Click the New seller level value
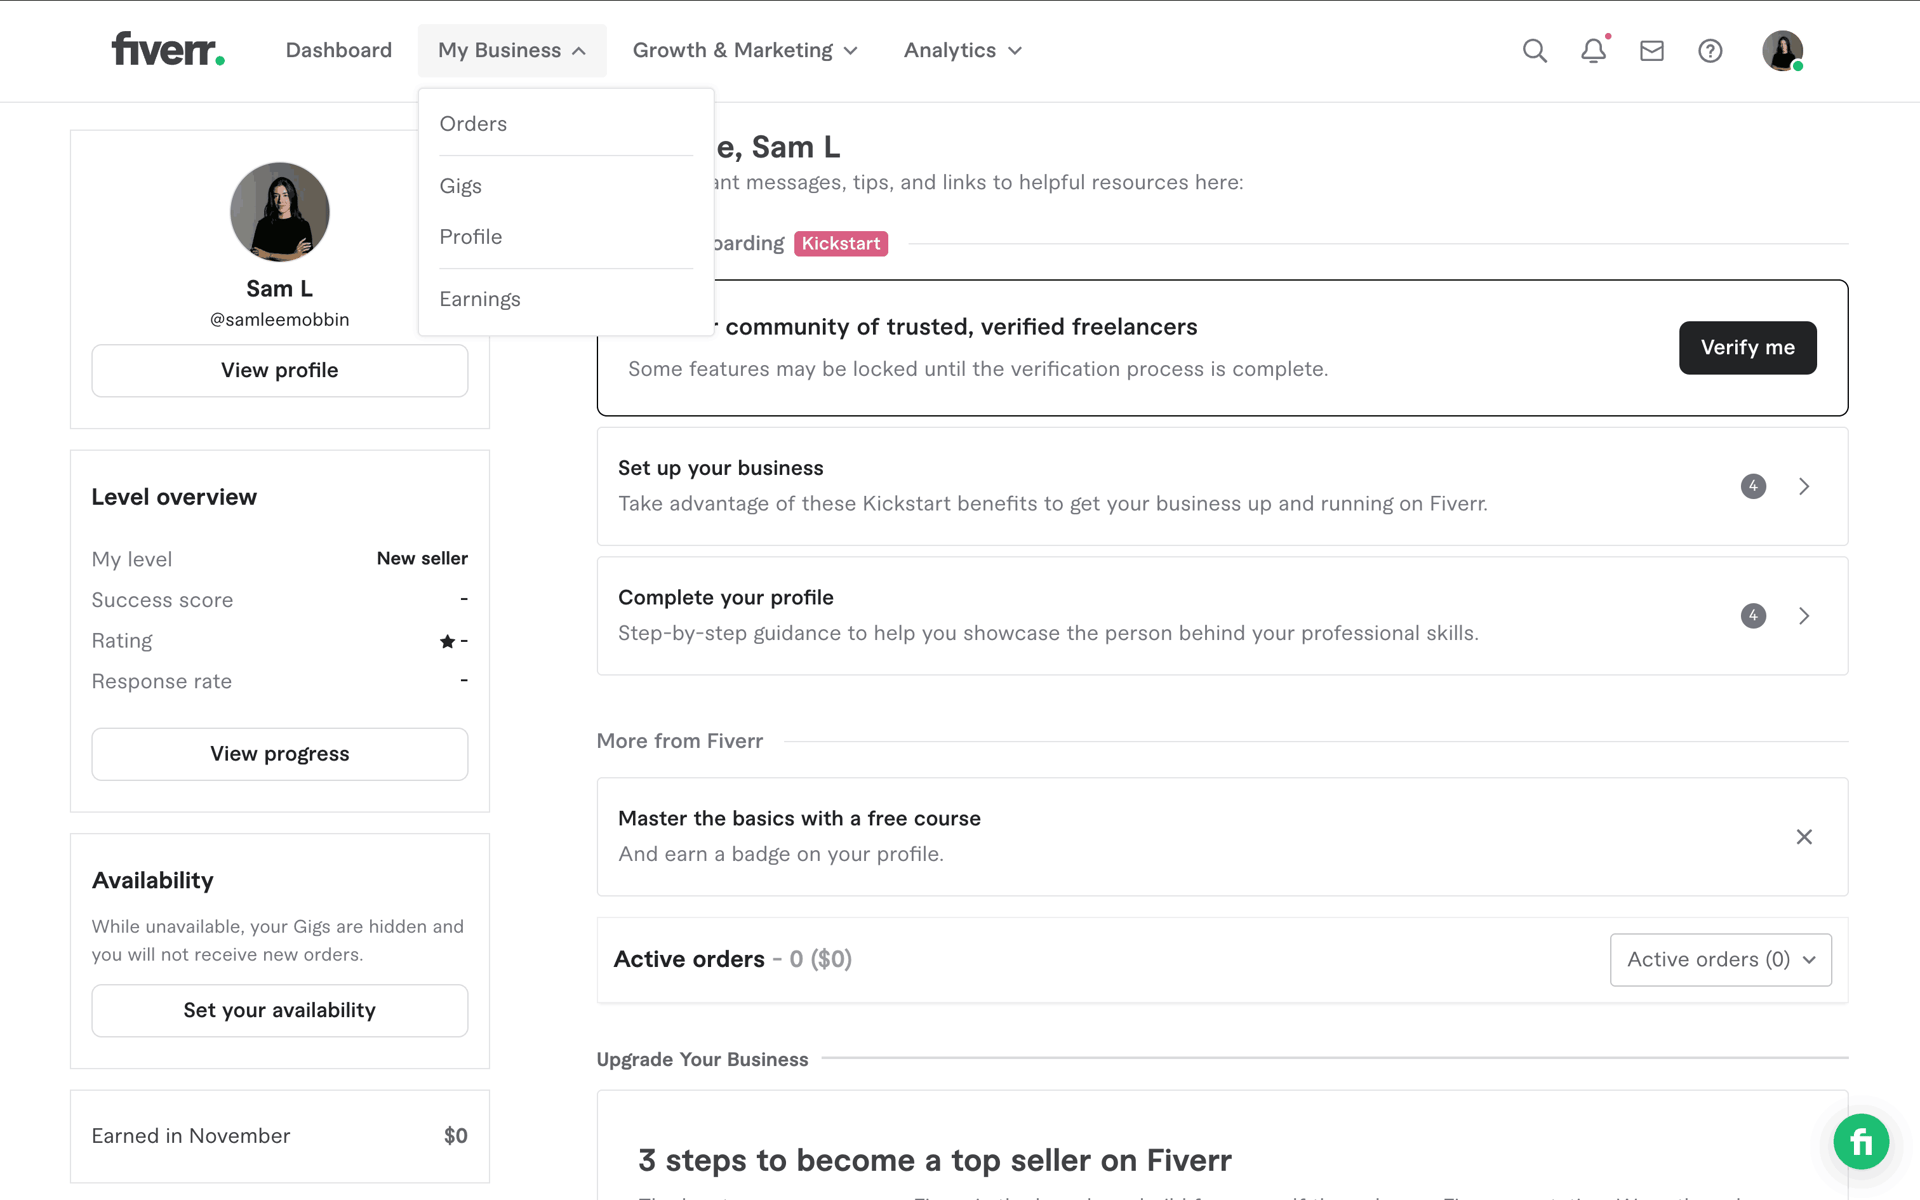The width and height of the screenshot is (1920, 1200). 422,559
